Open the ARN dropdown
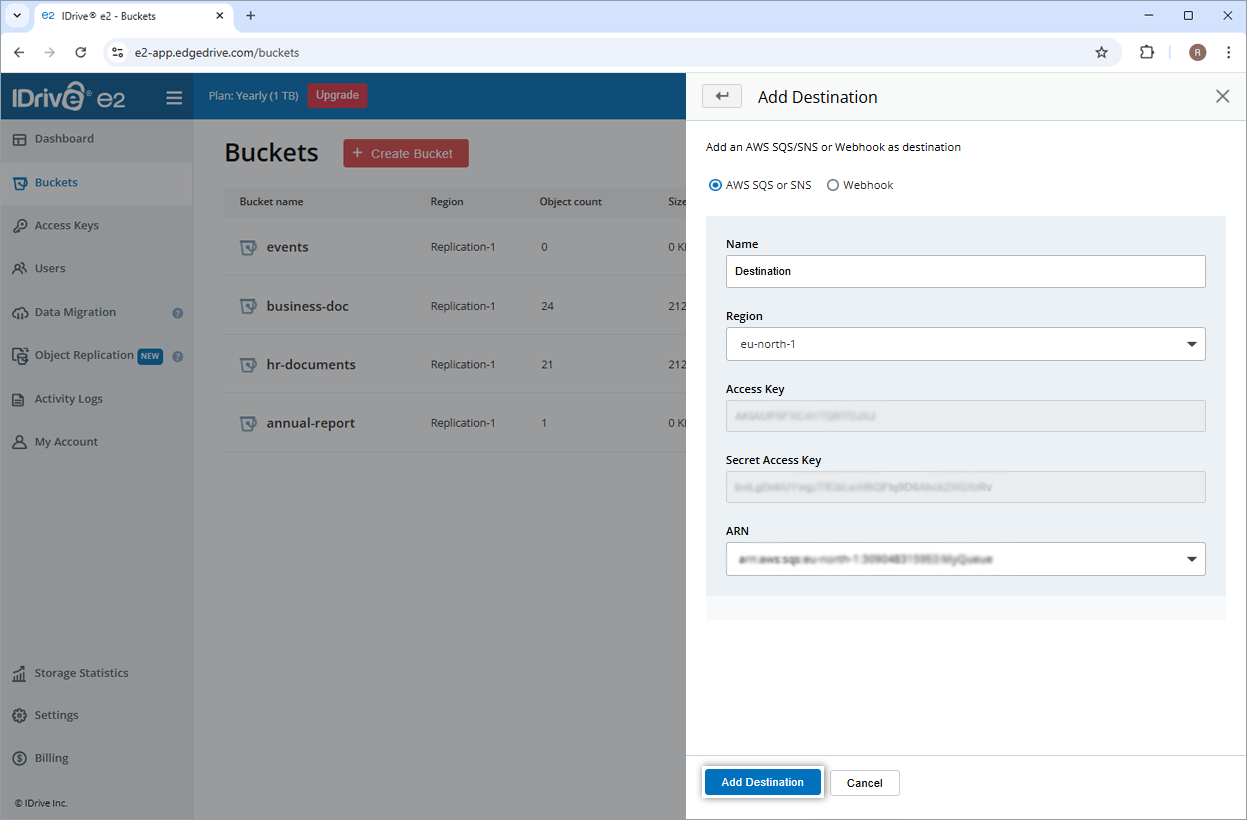 (965, 559)
